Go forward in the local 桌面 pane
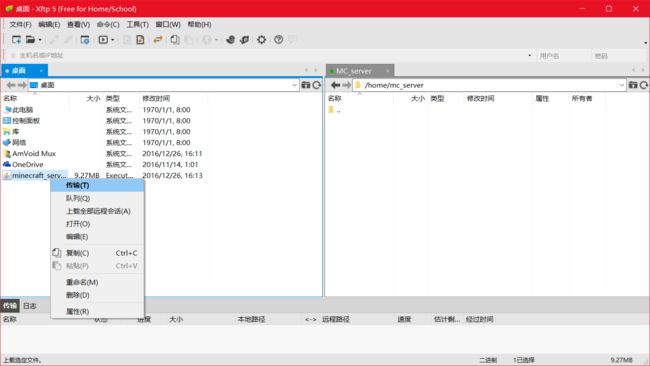Image resolution: width=650 pixels, height=366 pixels. pos(22,85)
